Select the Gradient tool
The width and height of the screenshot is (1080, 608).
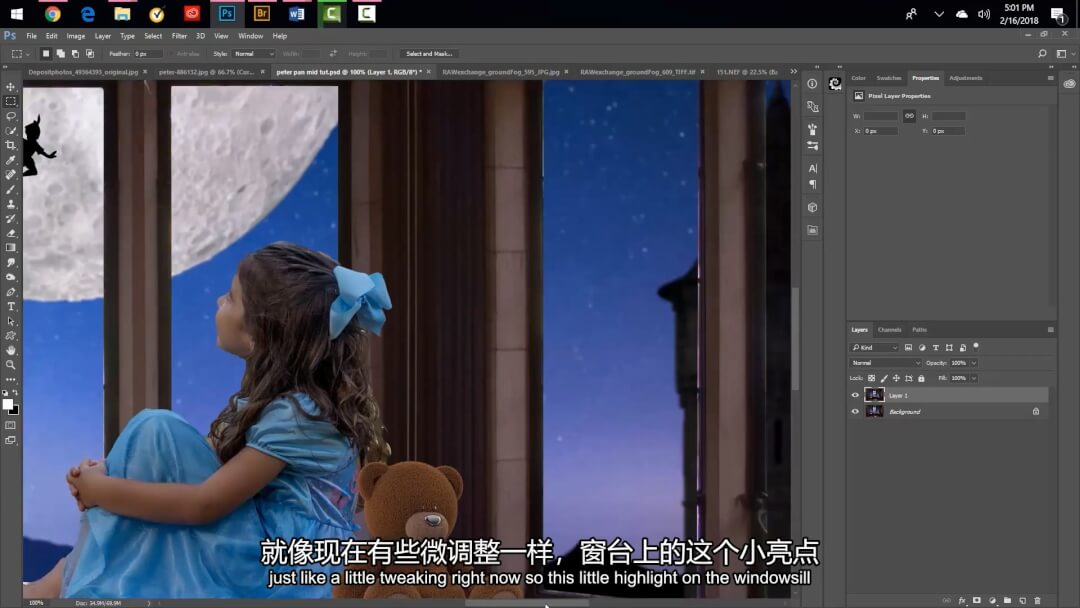(11, 248)
